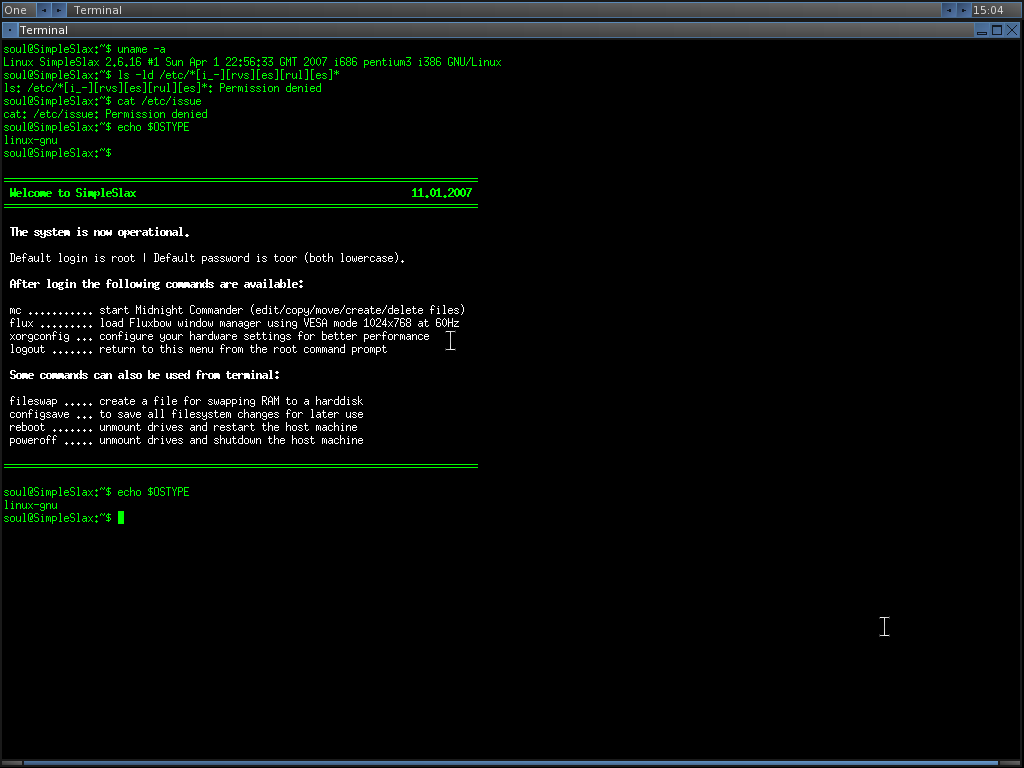Viewport: 1024px width, 768px height.
Task: Click the 'Welcome to SimpleSlax' heading
Action: click(x=73, y=193)
